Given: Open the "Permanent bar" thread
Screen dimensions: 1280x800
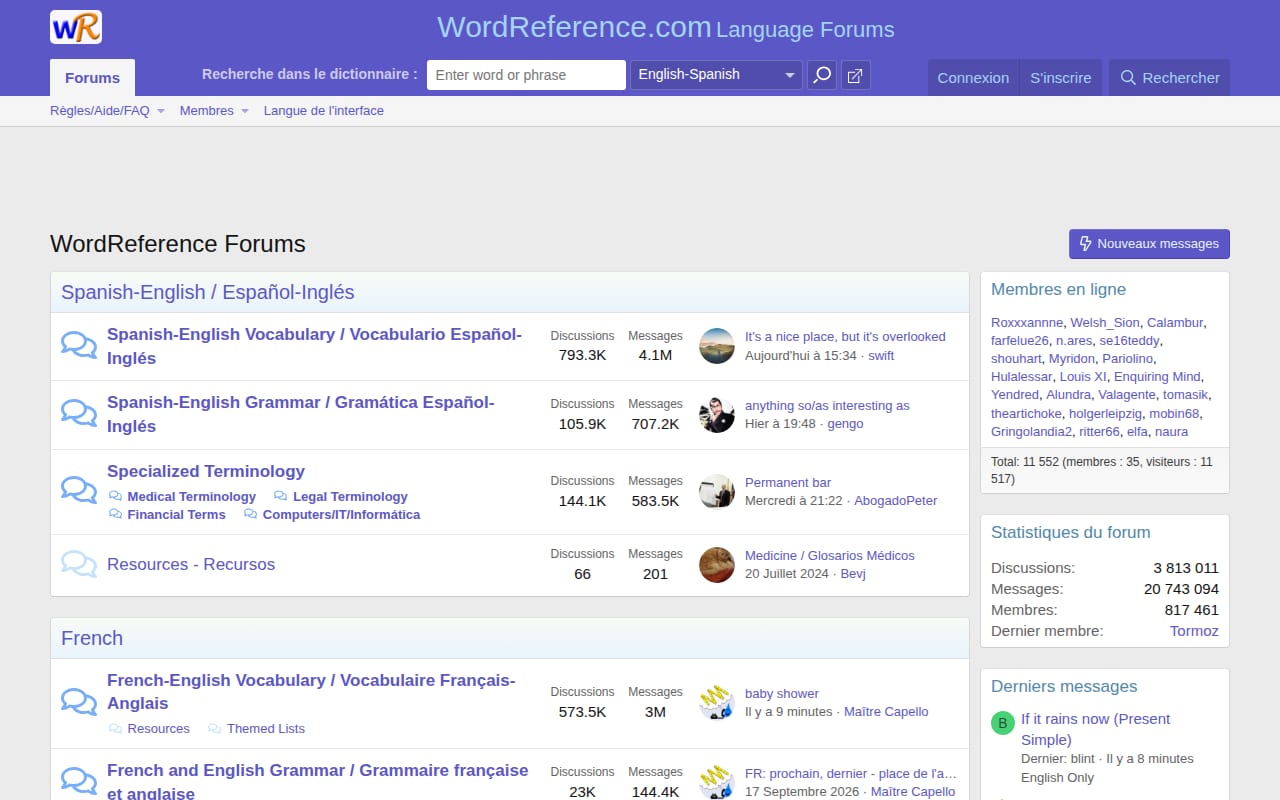Looking at the screenshot, I should (788, 483).
